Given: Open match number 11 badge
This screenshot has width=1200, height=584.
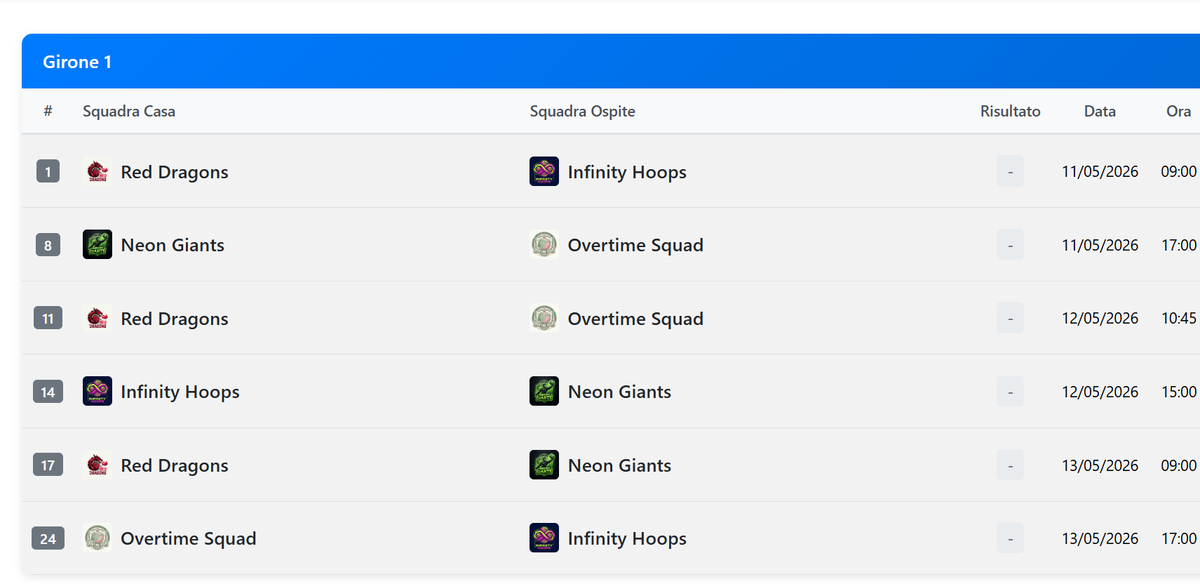Looking at the screenshot, I should (x=48, y=319).
